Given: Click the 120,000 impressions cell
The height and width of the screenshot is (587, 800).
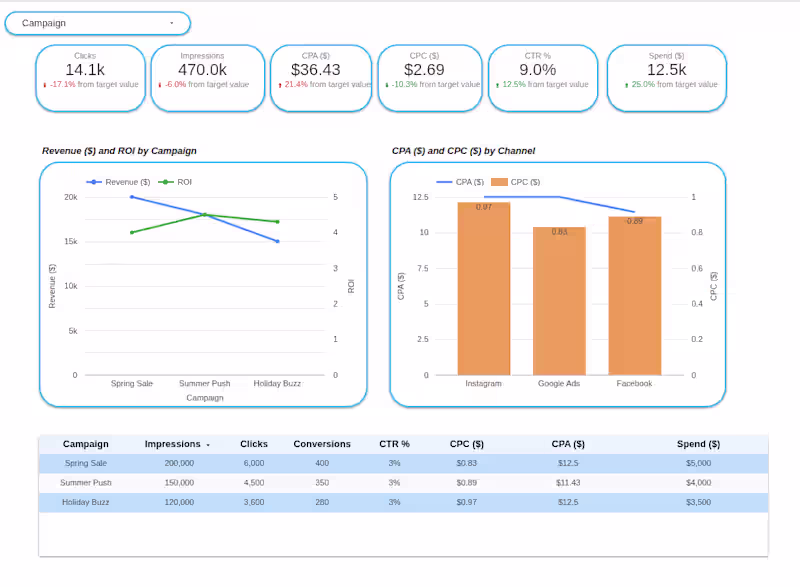Looking at the screenshot, I should [179, 502].
